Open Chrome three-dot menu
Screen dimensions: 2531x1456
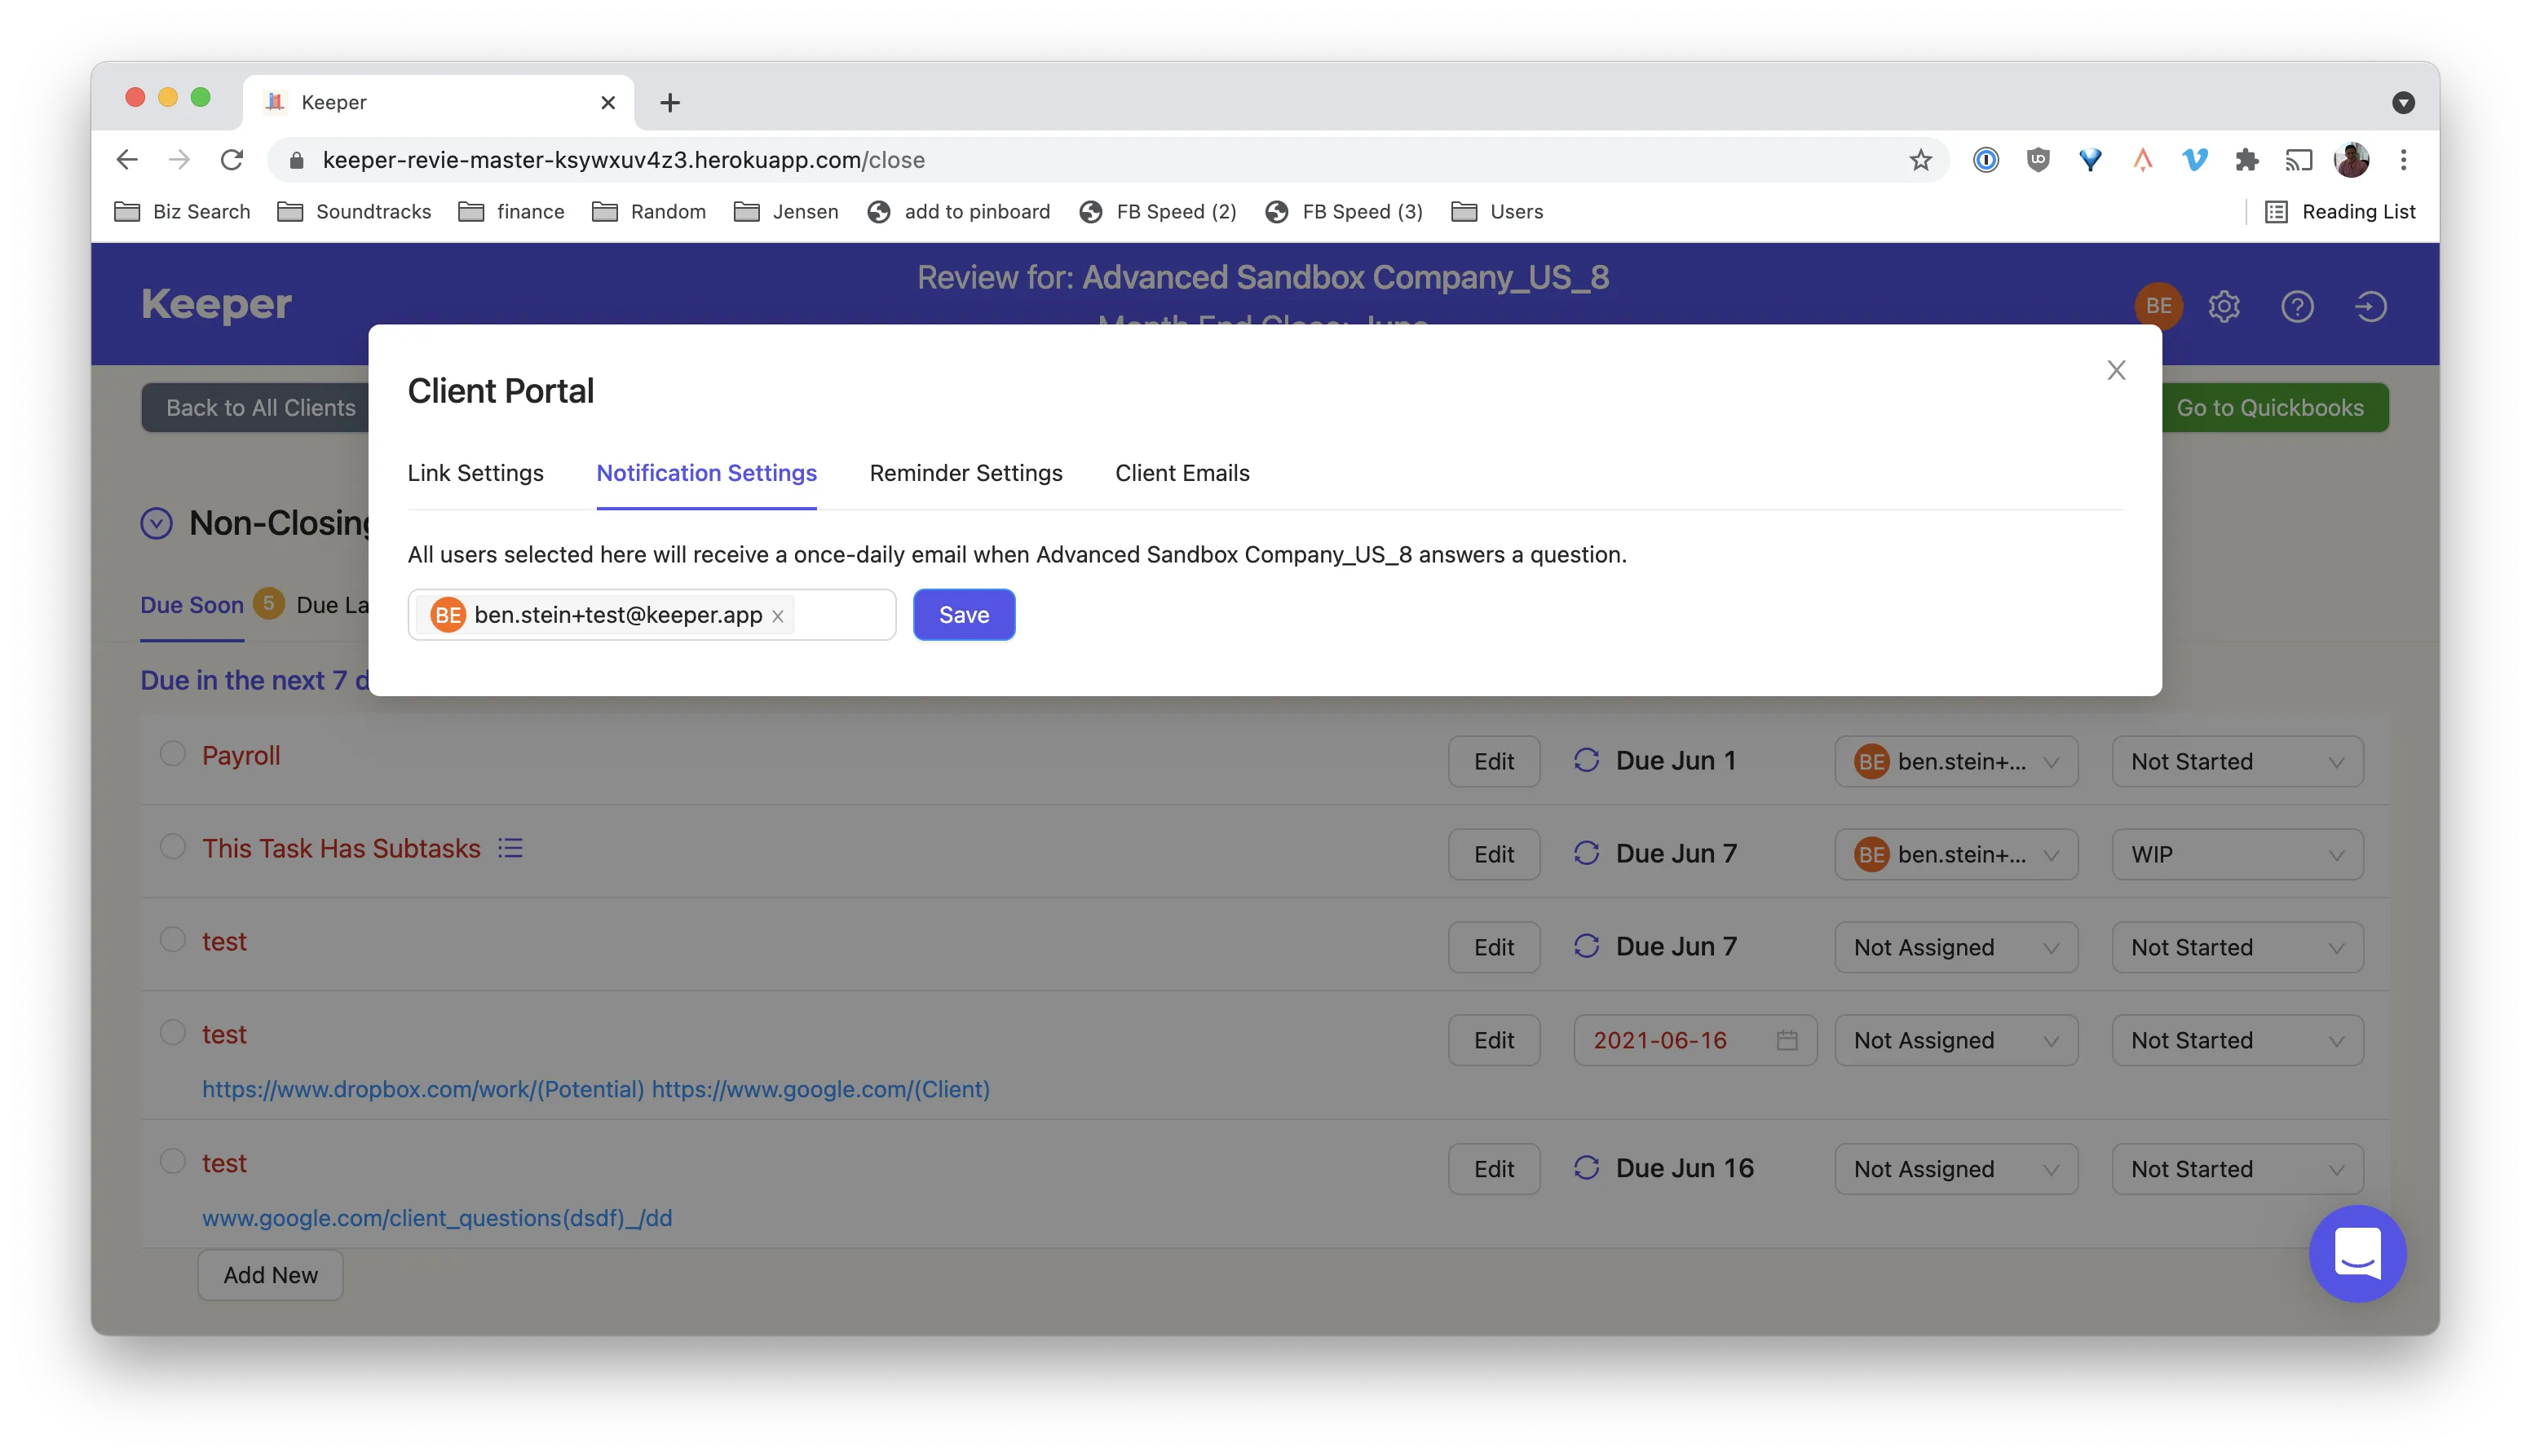click(2403, 160)
